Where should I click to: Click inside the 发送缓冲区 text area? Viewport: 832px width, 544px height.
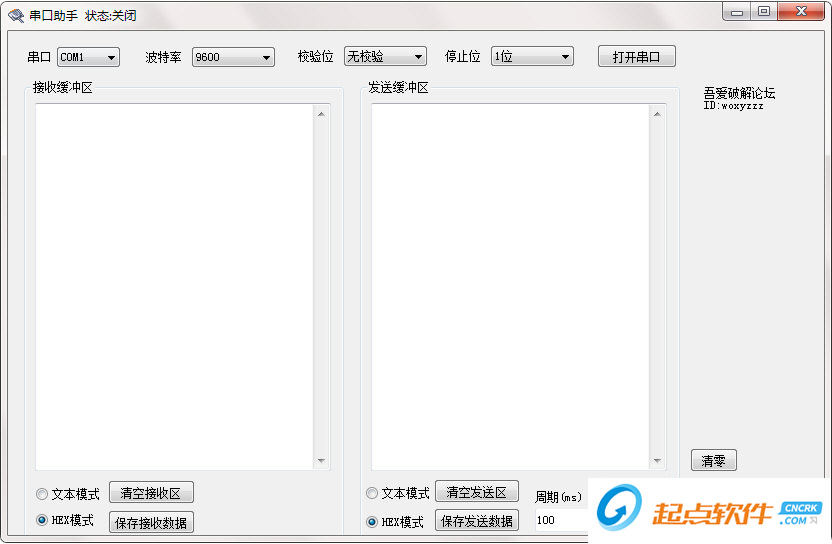tap(510, 287)
